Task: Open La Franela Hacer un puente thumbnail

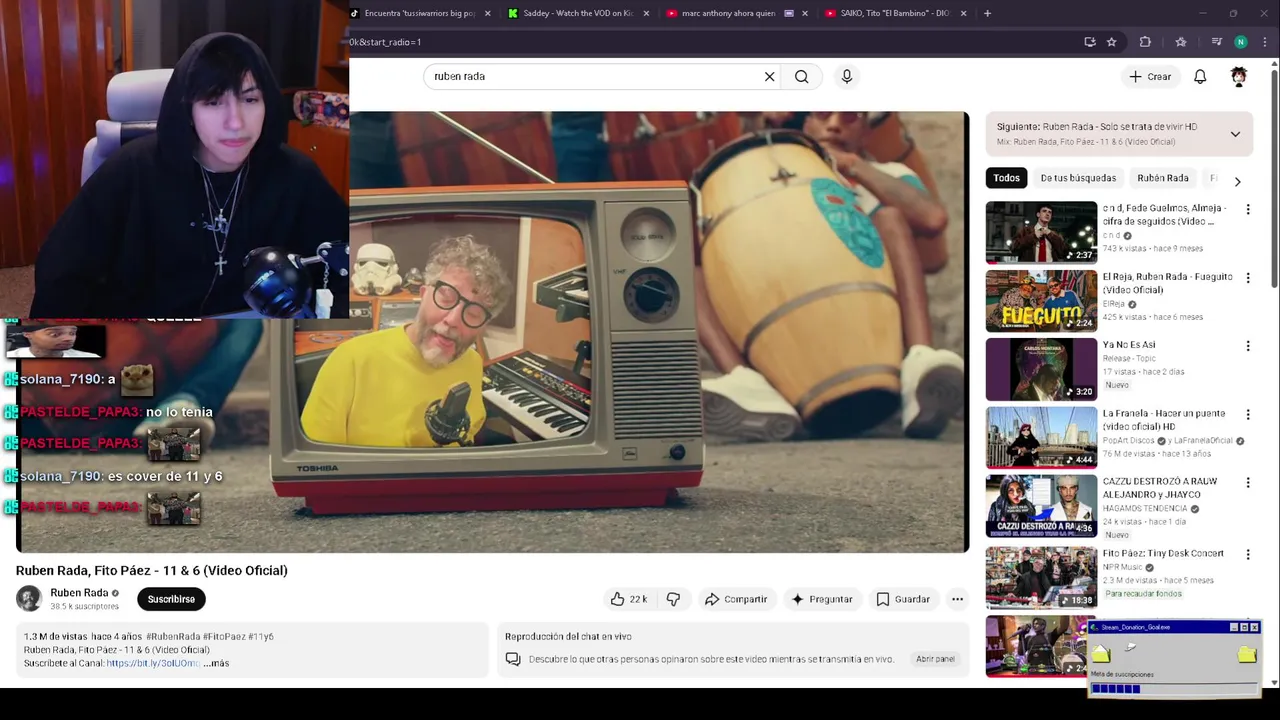Action: (1041, 437)
